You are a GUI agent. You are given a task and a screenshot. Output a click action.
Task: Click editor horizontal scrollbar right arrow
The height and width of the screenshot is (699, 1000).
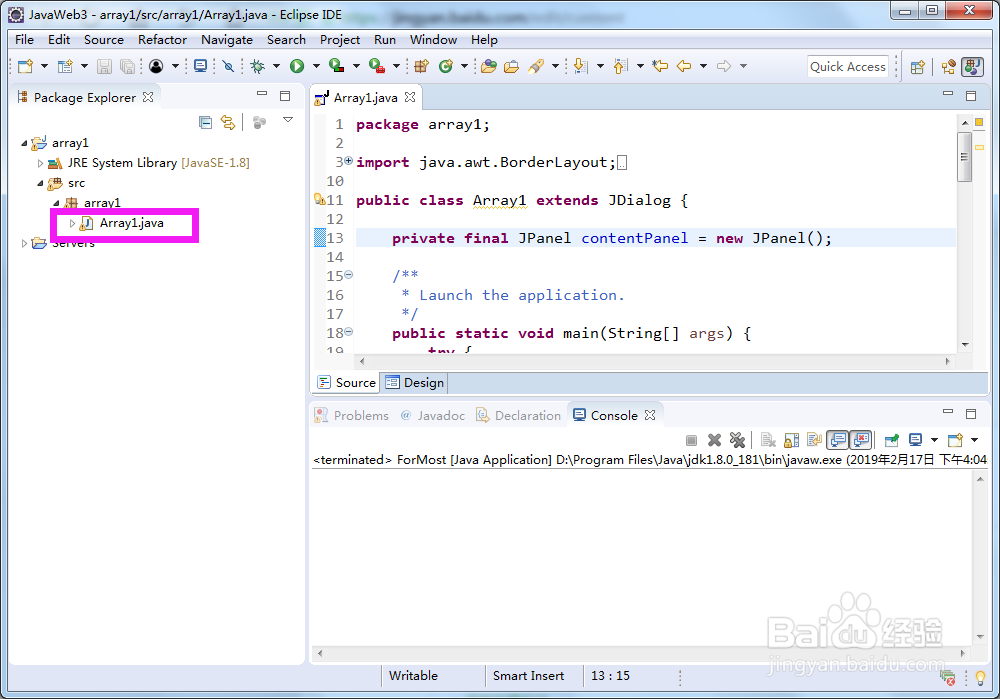[948, 361]
